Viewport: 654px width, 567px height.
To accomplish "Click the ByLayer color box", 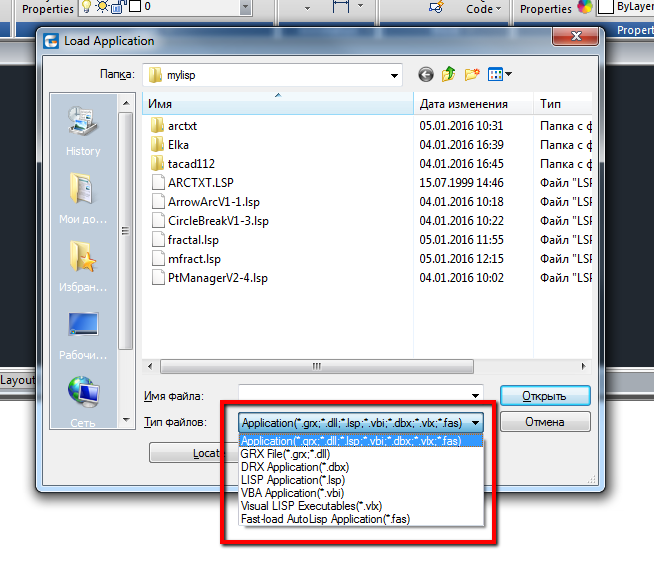I will tap(606, 7).
